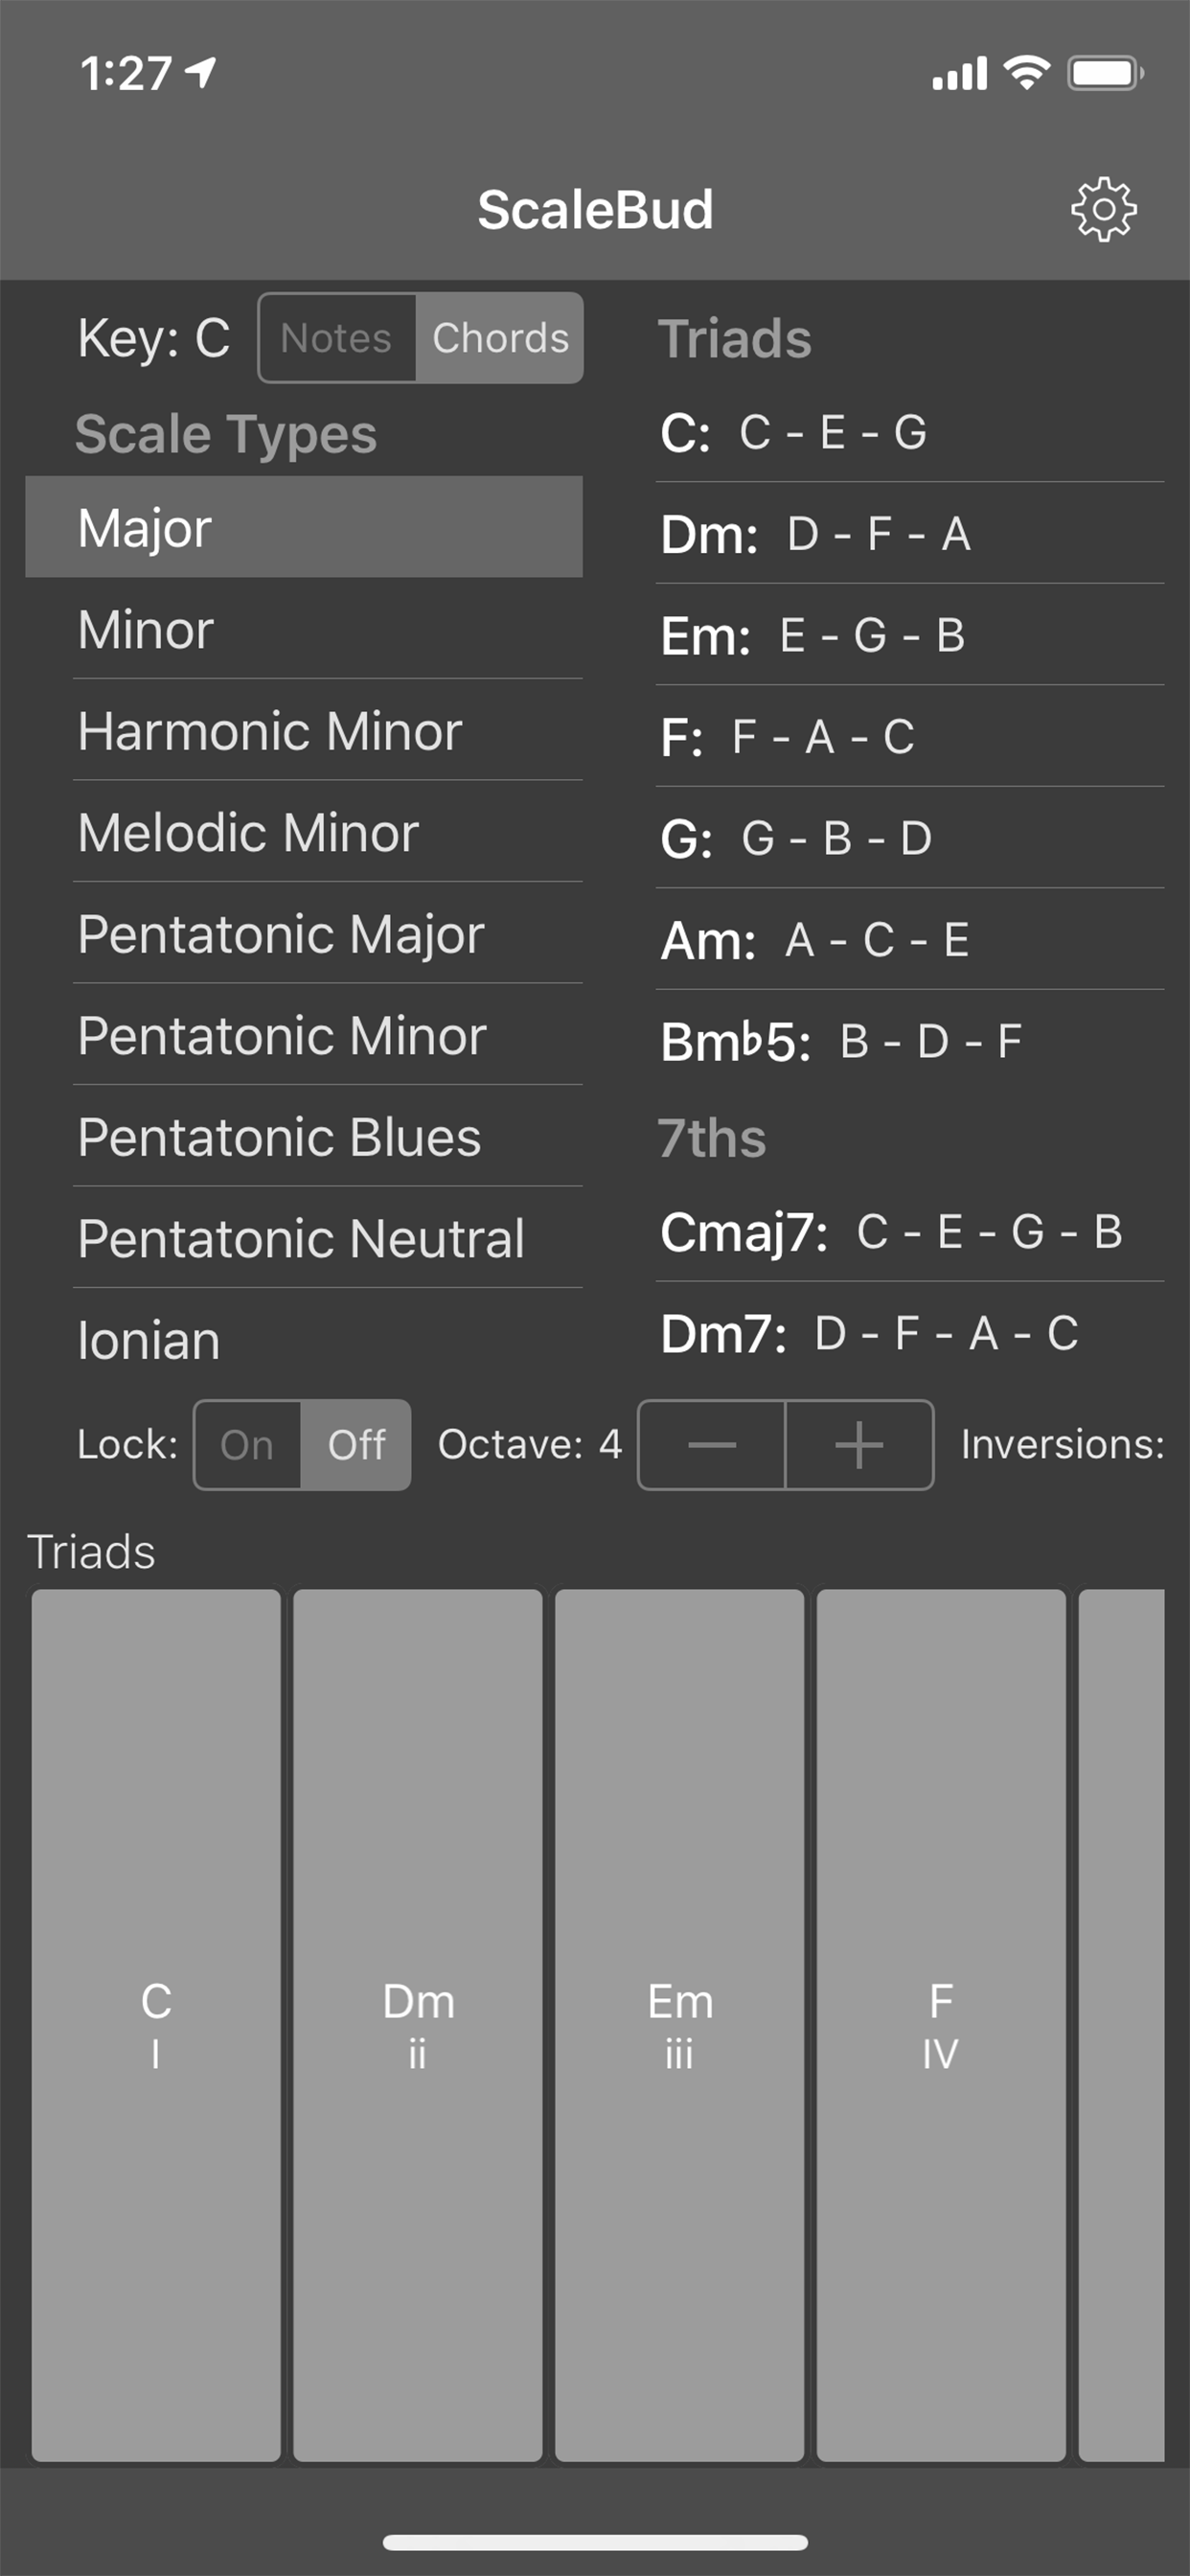
Task: Tap the Wi-Fi status icon
Action: coord(1027,72)
